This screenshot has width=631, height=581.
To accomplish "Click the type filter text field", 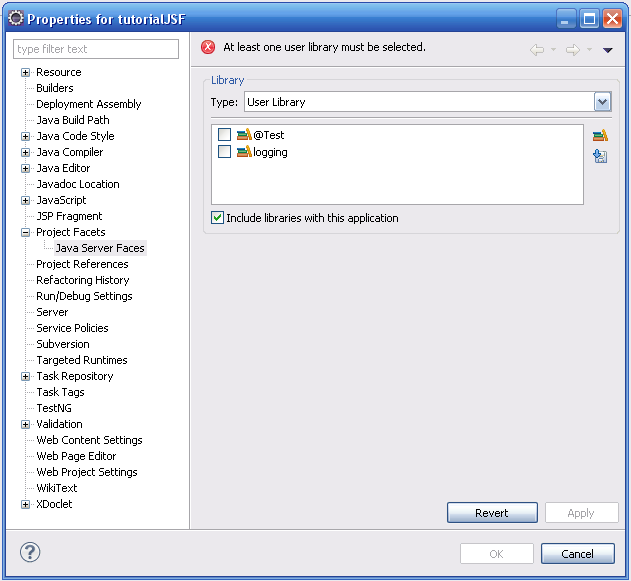I will click(x=96, y=49).
